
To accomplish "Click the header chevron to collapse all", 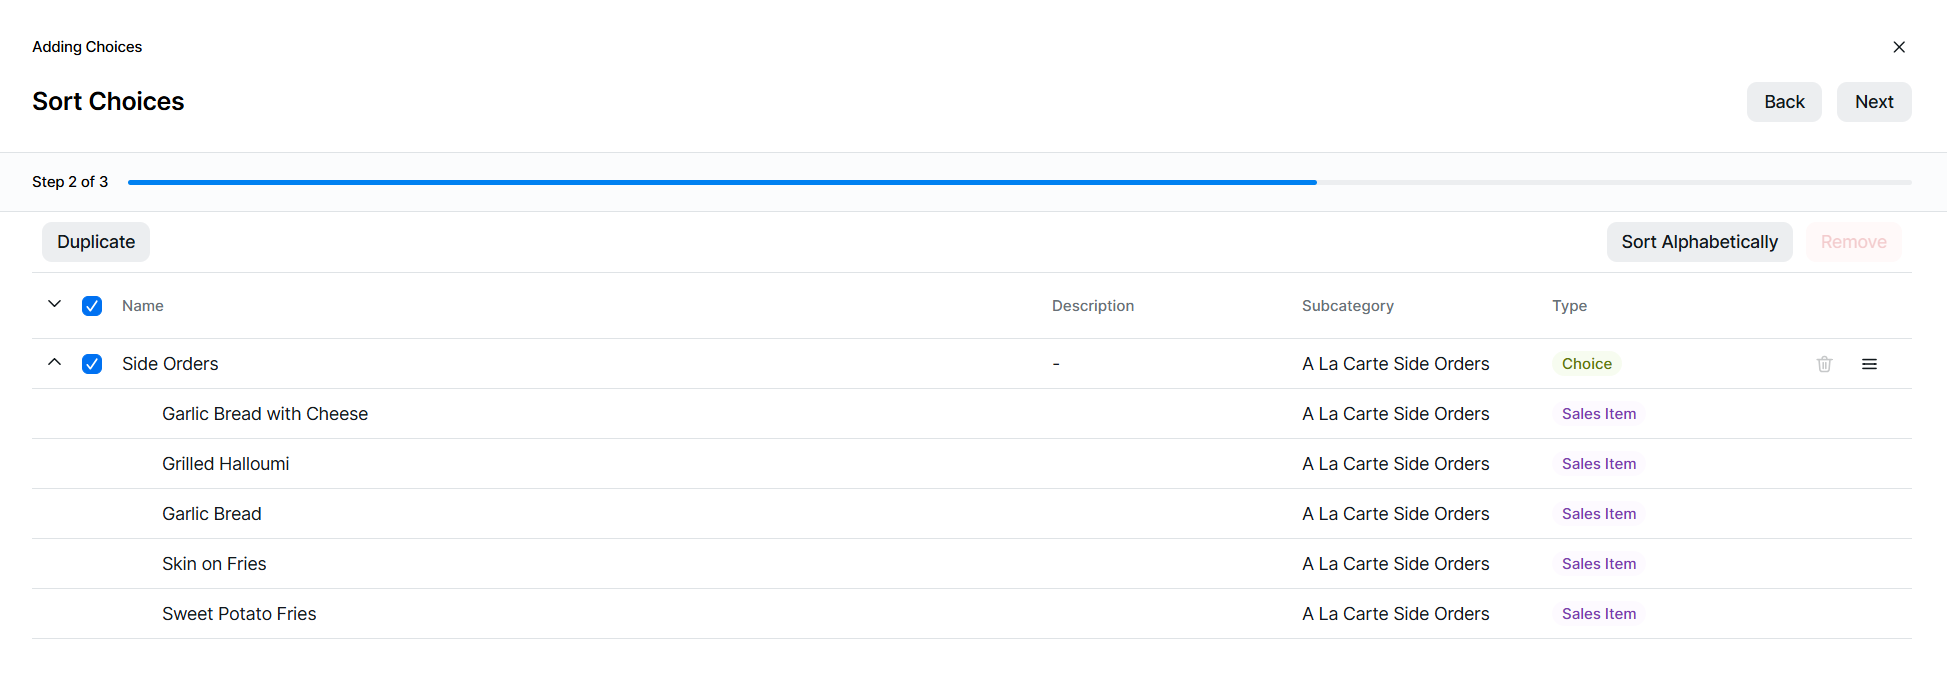I will tap(55, 304).
